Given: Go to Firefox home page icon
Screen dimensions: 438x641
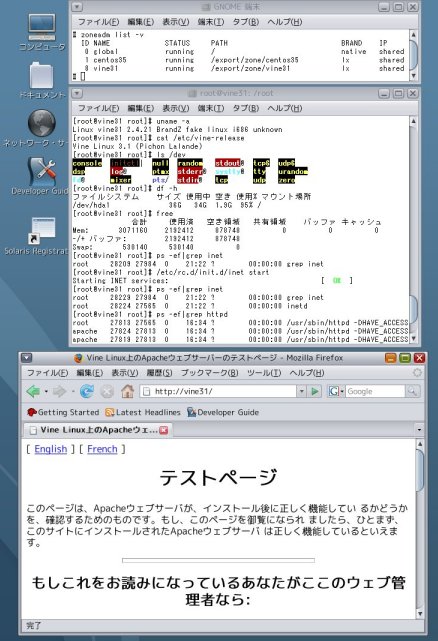Looking at the screenshot, I should point(127,391).
